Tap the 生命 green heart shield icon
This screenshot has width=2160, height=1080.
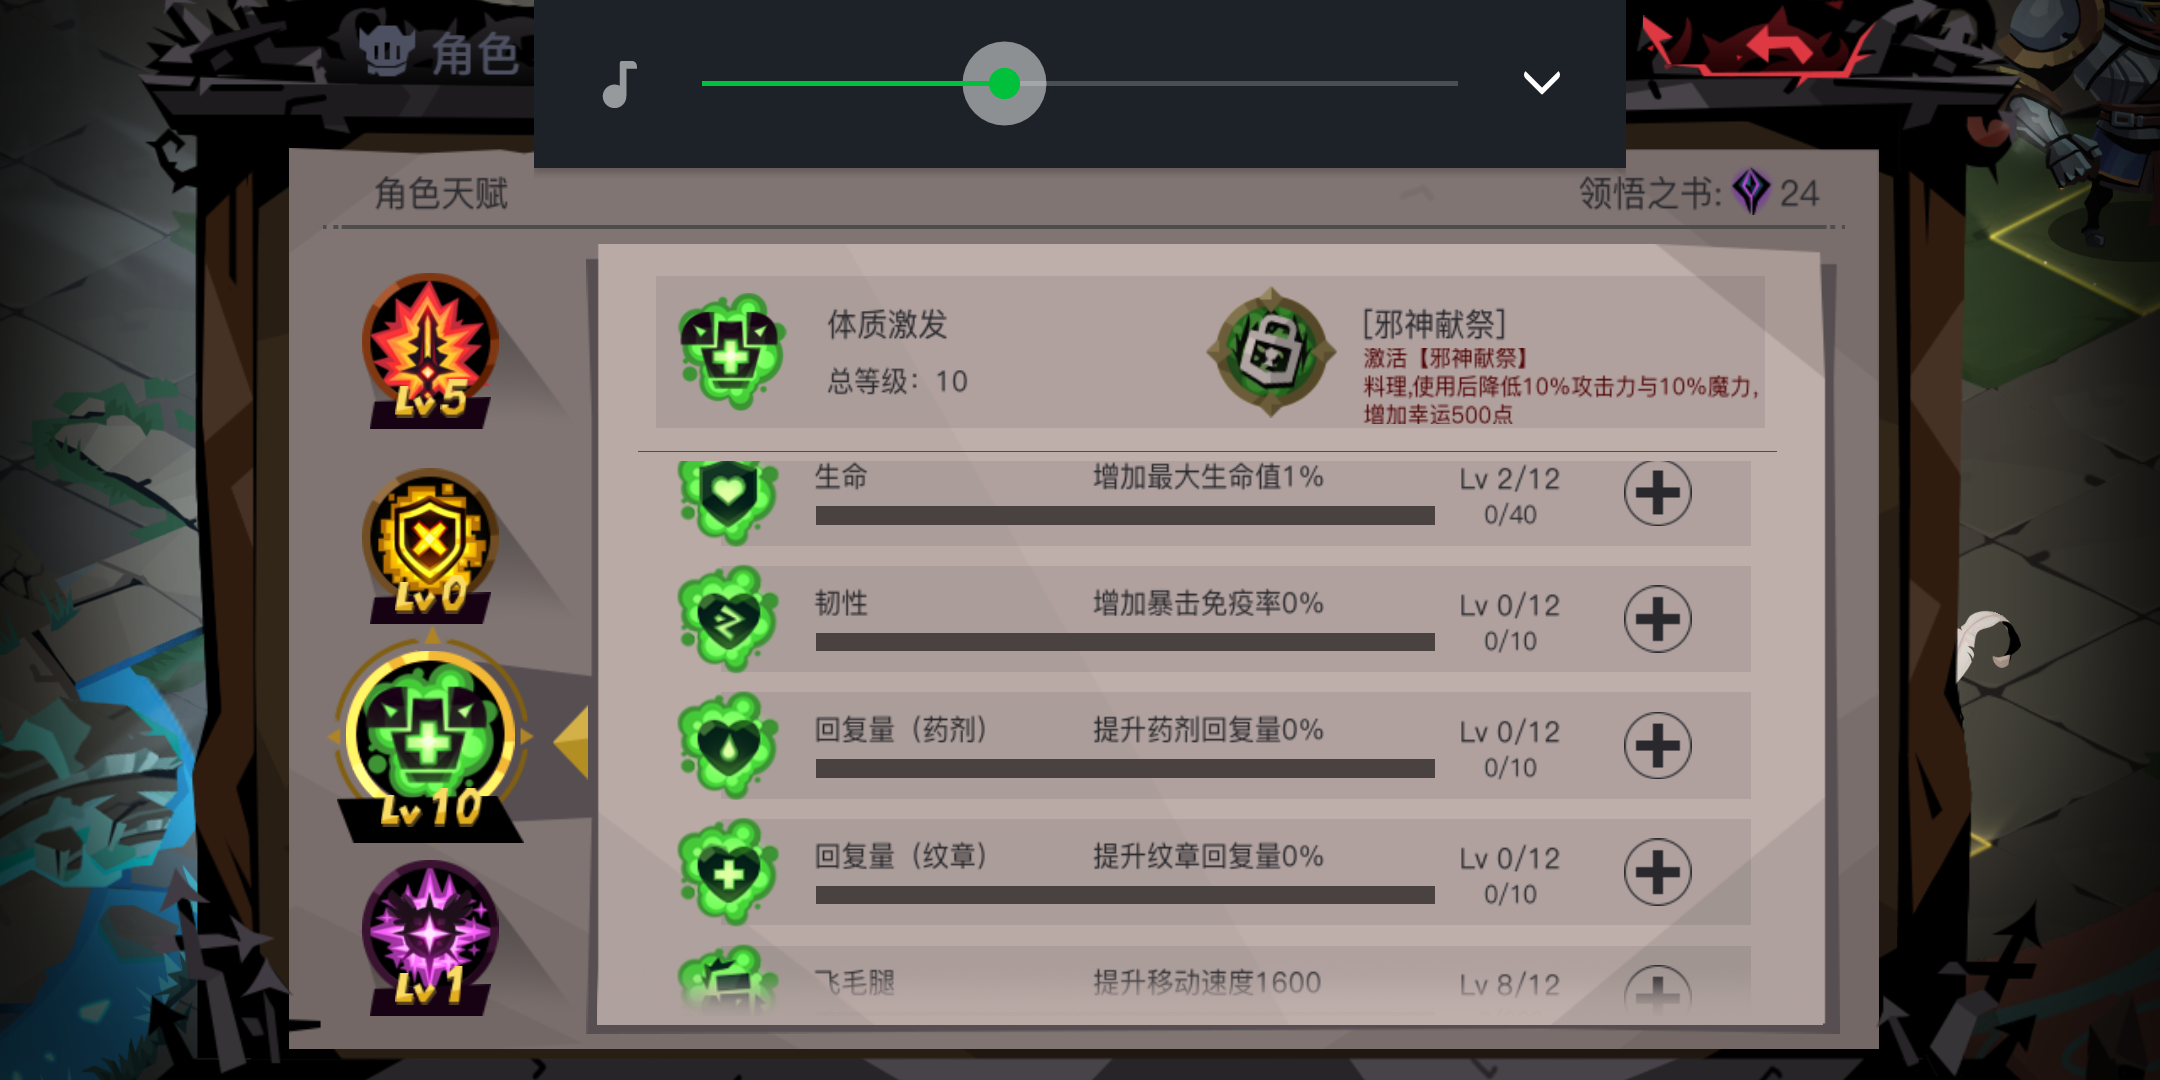(728, 500)
